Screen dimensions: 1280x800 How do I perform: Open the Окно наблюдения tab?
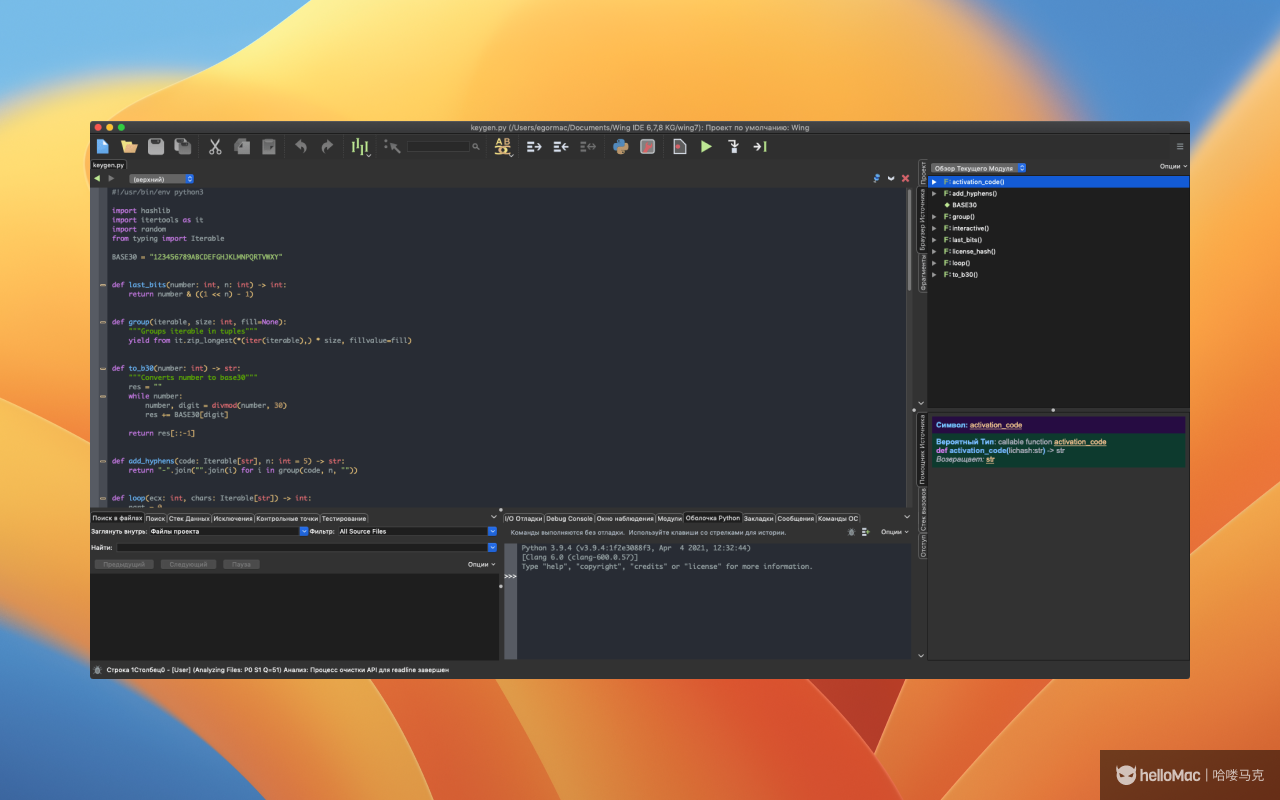click(625, 519)
